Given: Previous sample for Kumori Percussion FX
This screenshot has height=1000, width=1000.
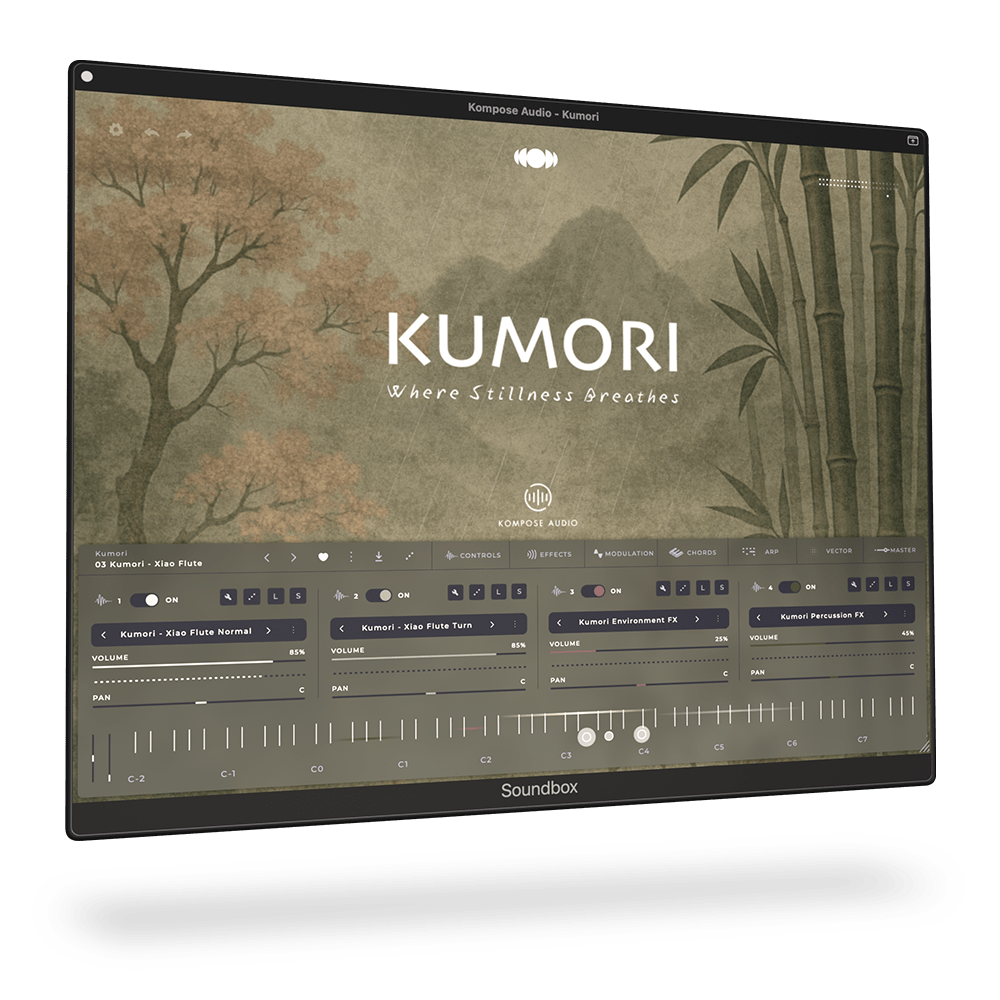Looking at the screenshot, I should pyautogui.click(x=758, y=617).
